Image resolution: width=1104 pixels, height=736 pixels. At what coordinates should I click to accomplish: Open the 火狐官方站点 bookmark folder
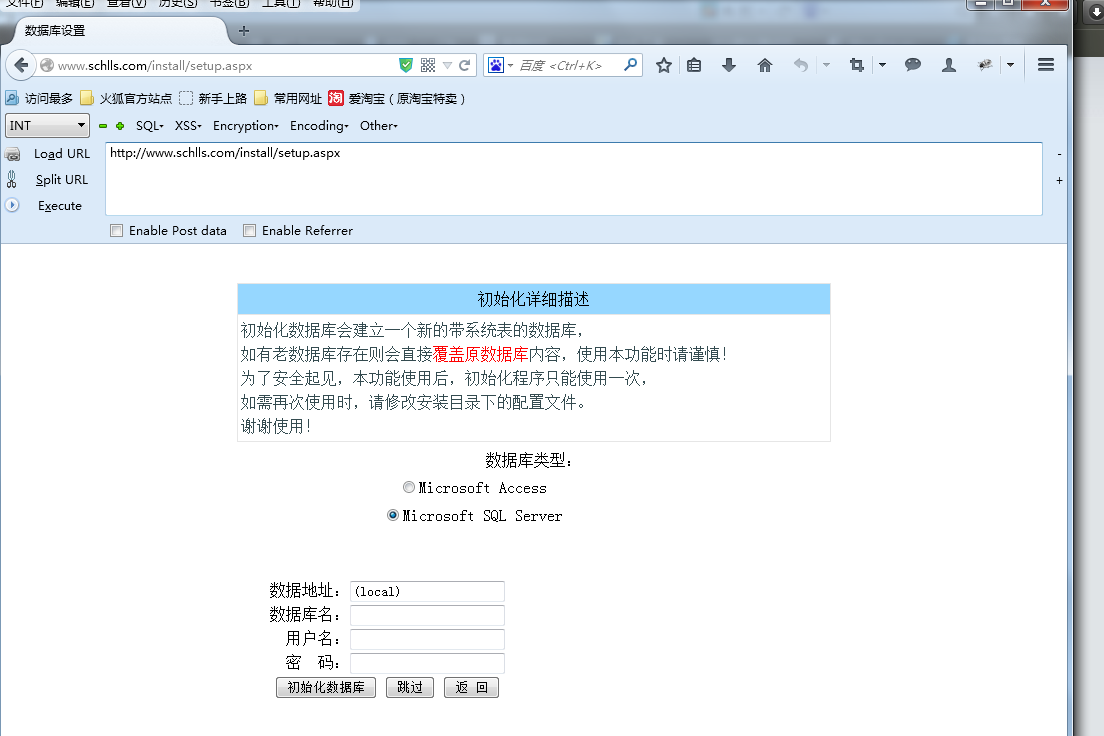click(126, 99)
